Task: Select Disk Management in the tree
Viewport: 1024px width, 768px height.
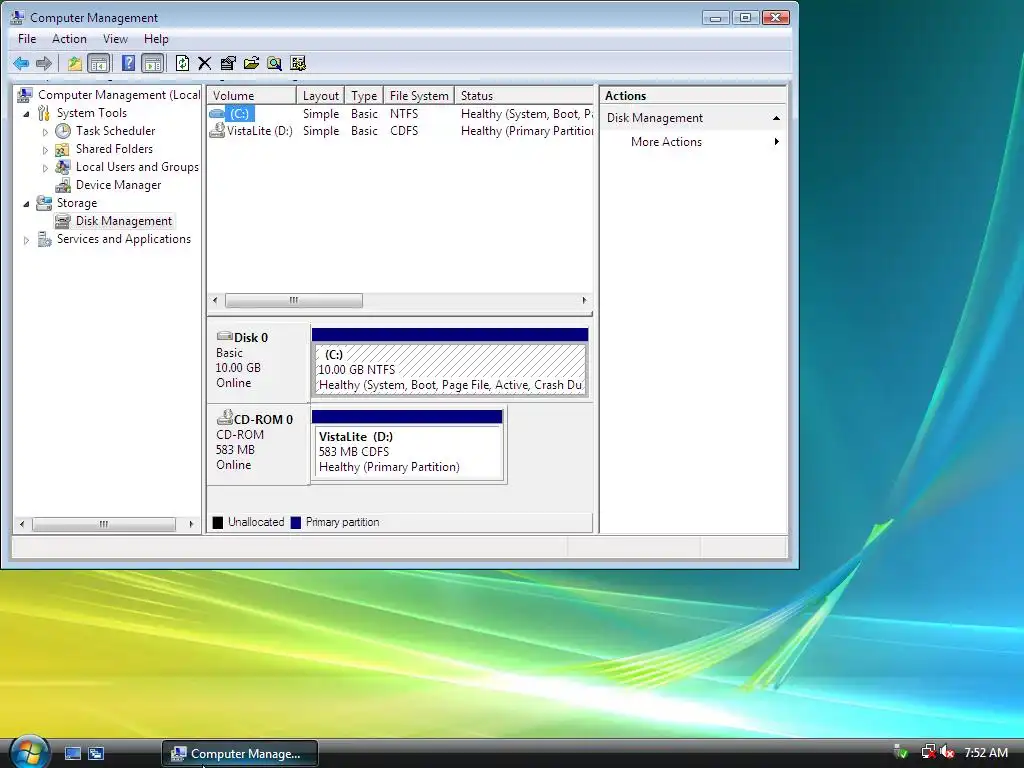Action: tap(123, 221)
